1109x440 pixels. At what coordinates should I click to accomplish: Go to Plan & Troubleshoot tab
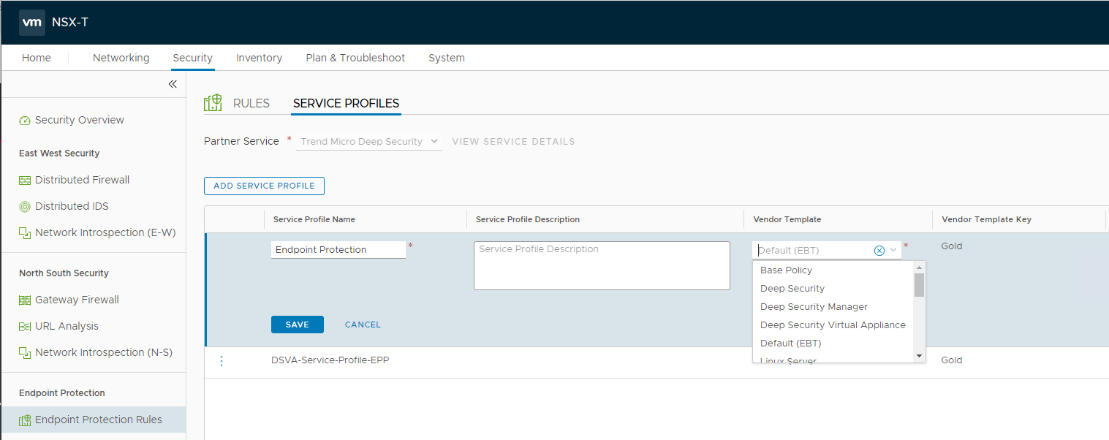[x=355, y=58]
